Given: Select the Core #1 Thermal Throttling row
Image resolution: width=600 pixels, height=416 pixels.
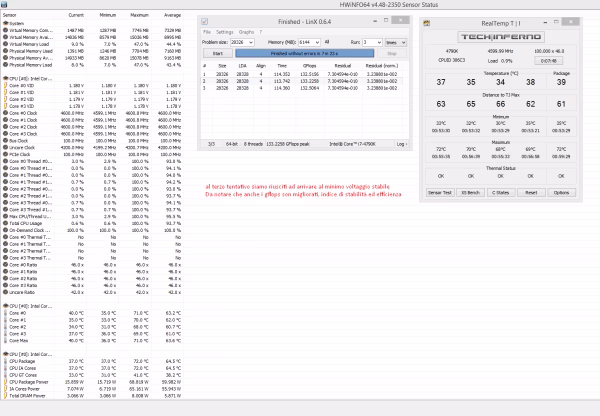Looking at the screenshot, I should click(92, 244).
